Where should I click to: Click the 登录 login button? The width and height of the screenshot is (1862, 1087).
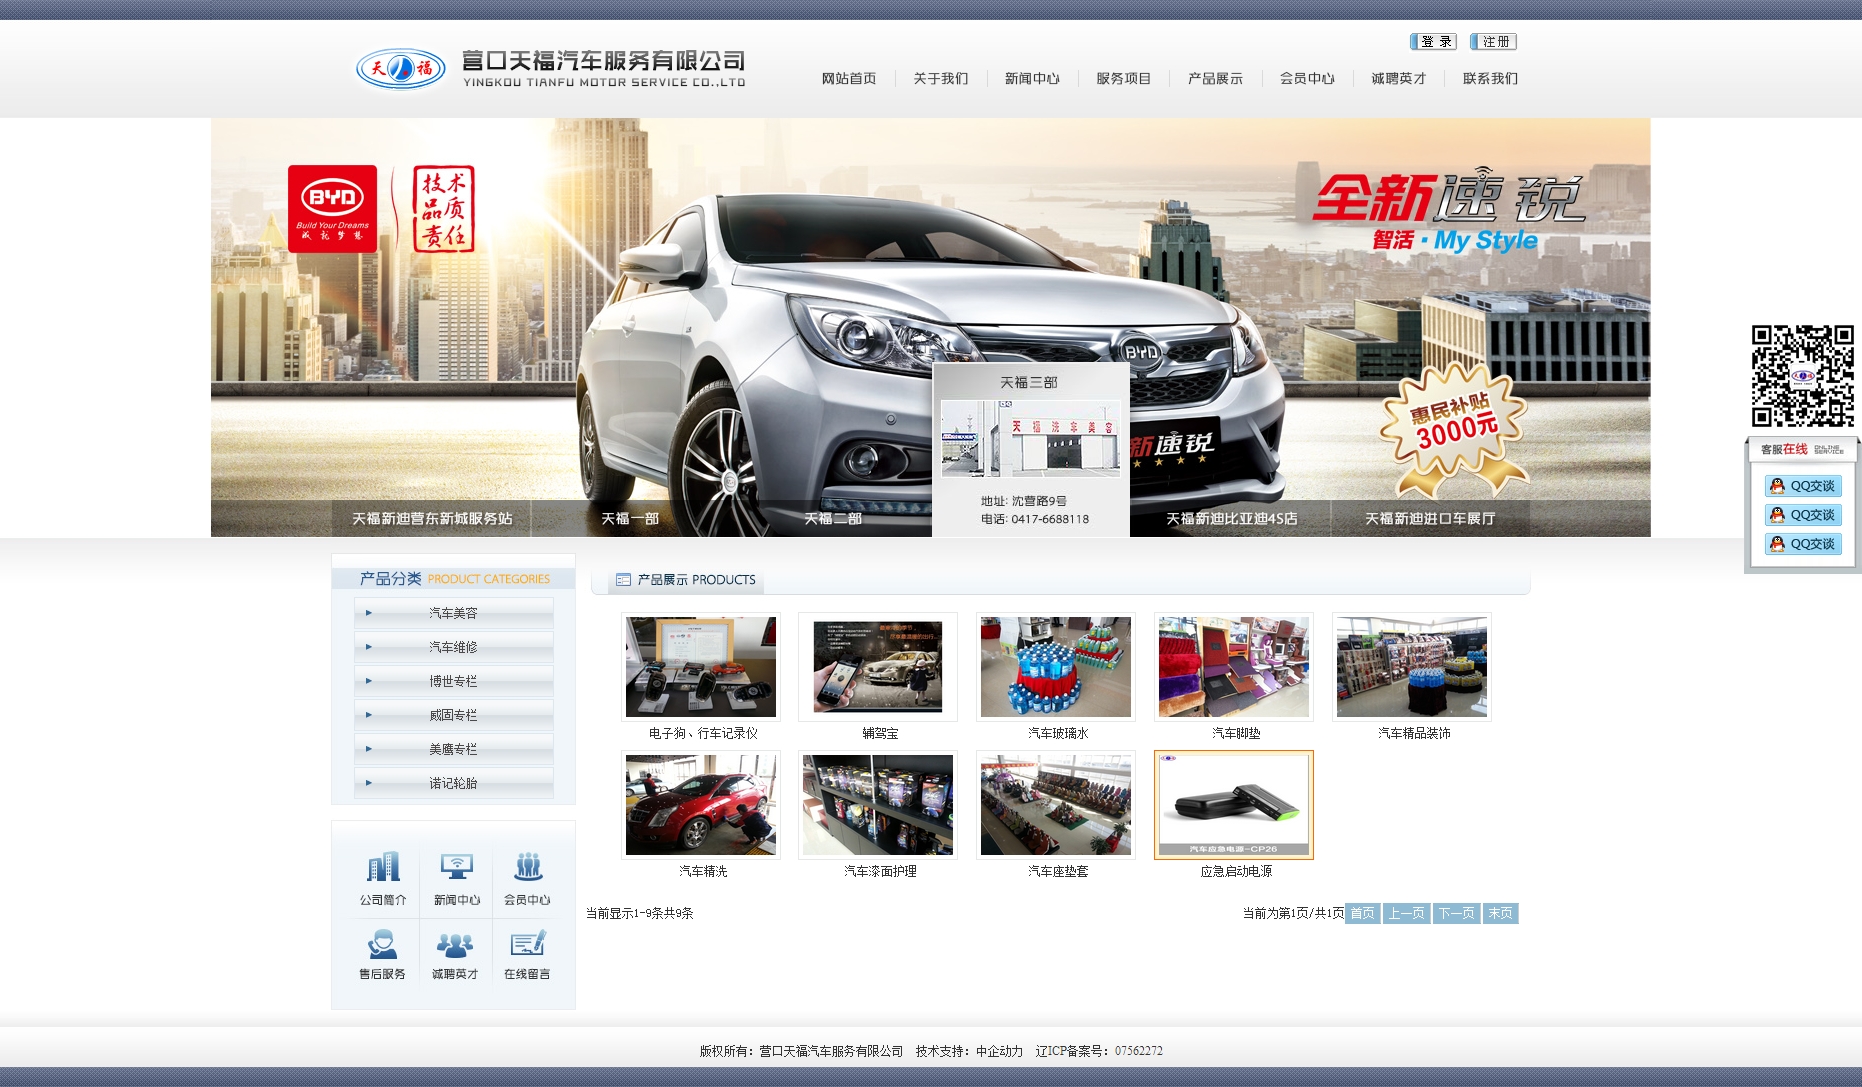click(x=1433, y=42)
